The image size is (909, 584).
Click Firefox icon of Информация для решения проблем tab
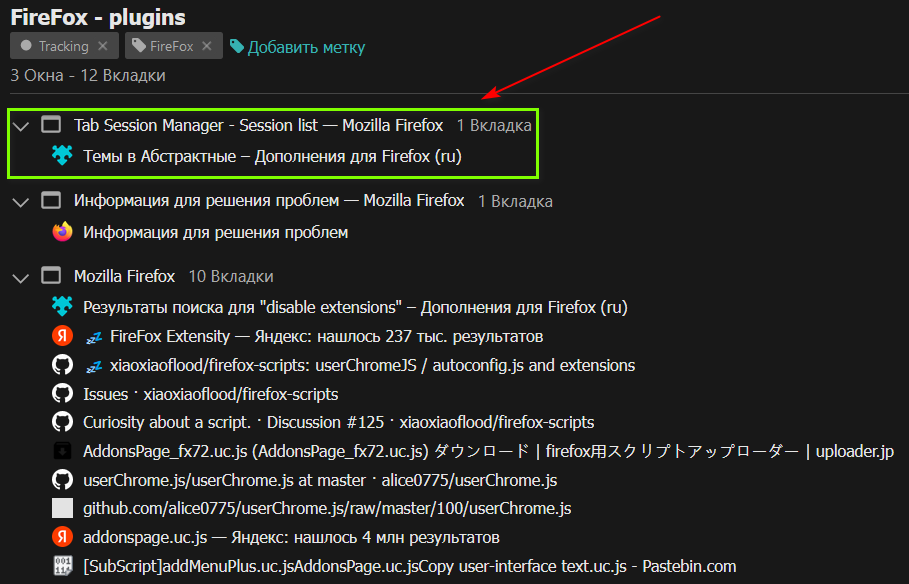click(62, 231)
